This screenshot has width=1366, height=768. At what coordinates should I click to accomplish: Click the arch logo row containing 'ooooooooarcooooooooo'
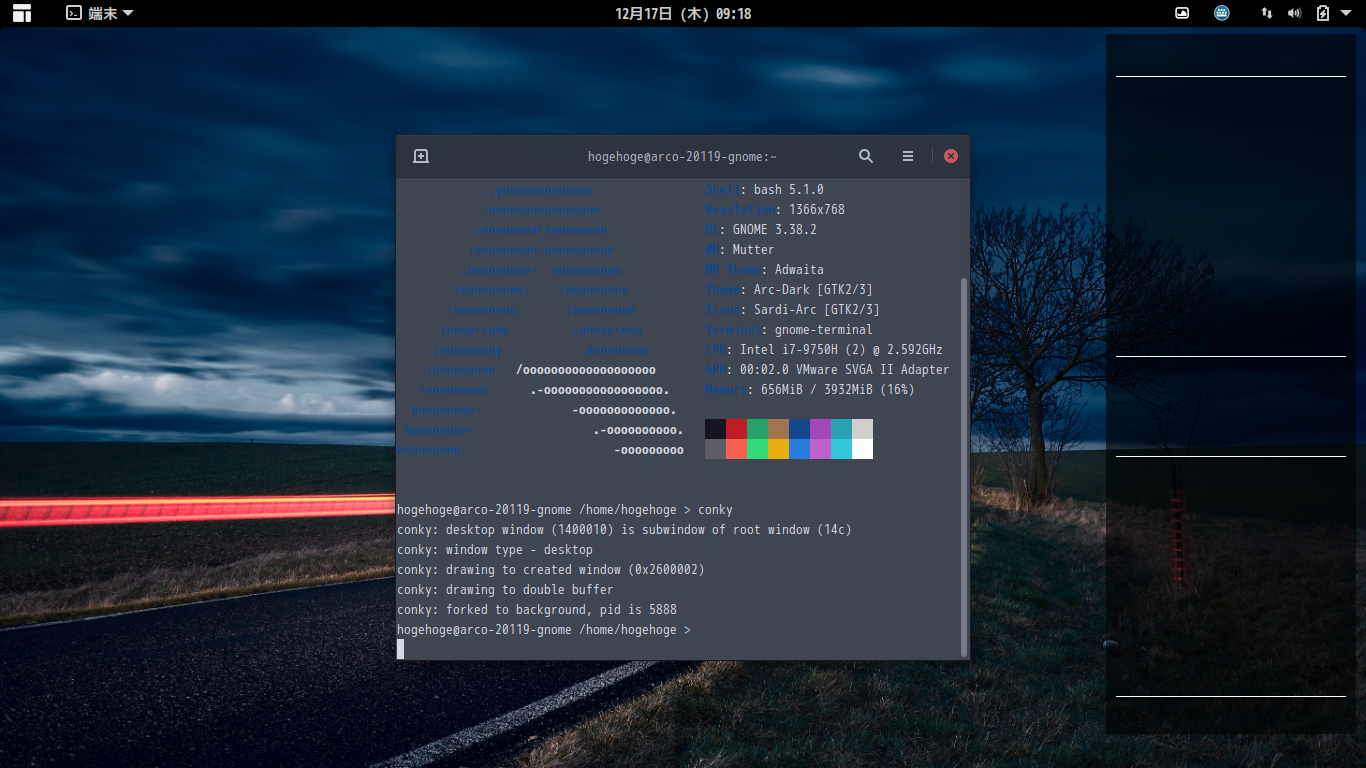(540, 229)
